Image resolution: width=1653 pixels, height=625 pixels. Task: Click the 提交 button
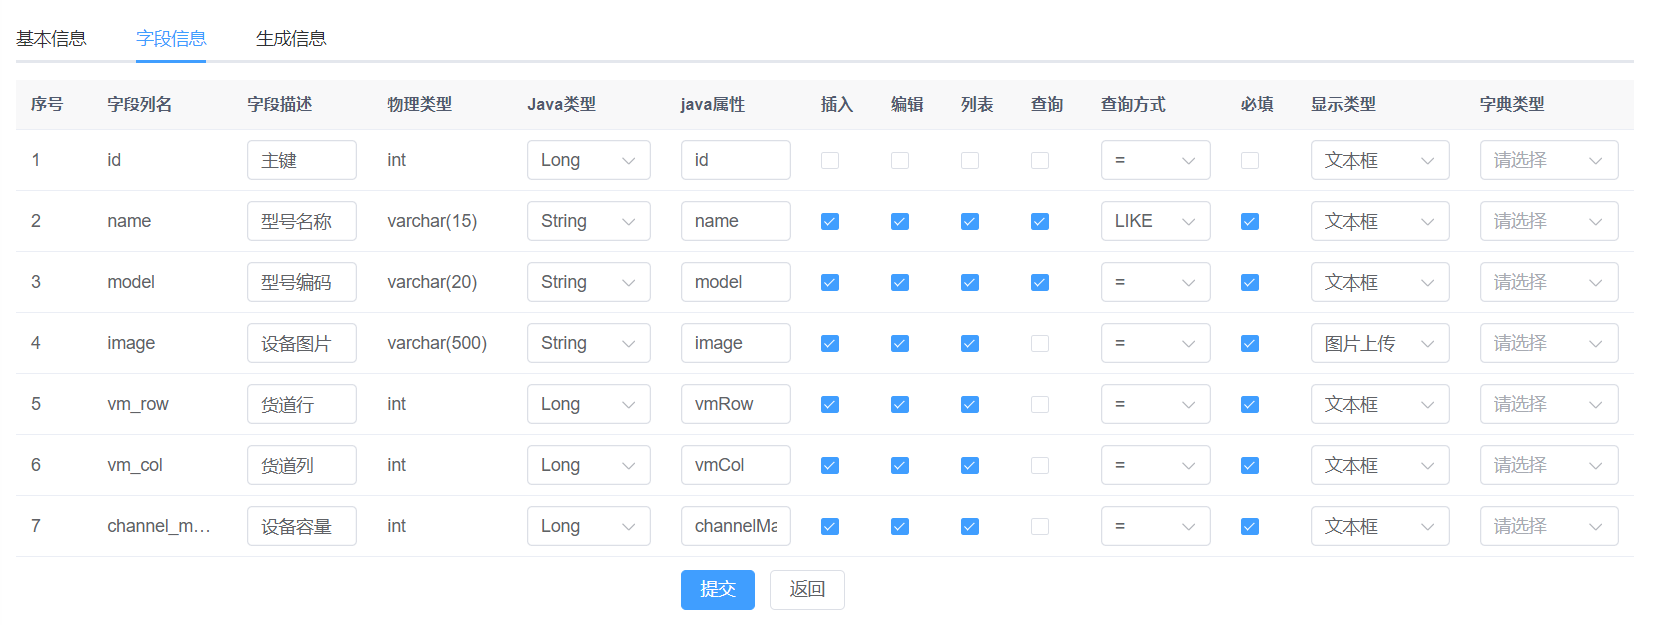717,590
